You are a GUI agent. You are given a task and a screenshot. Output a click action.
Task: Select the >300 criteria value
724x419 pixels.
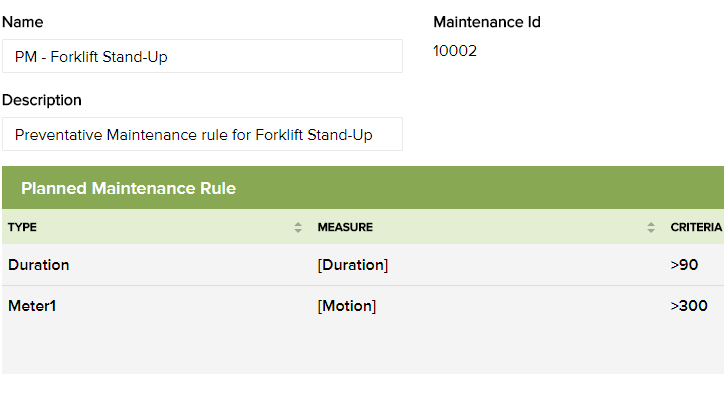[x=689, y=306]
